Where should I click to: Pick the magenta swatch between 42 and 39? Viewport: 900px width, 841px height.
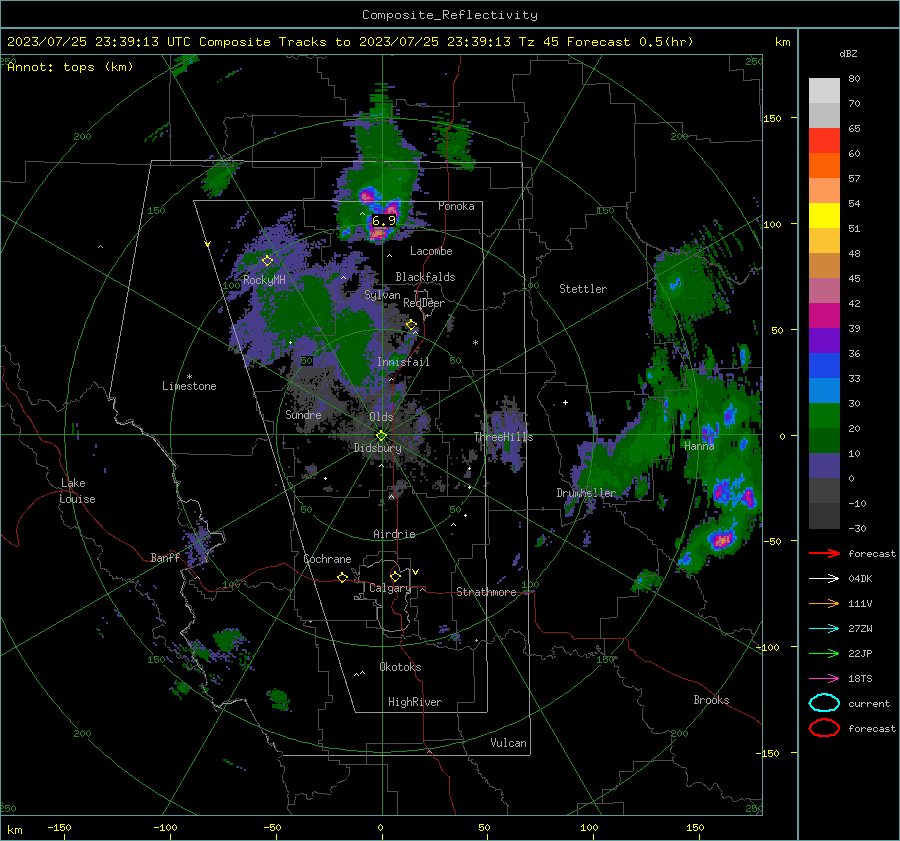click(824, 316)
